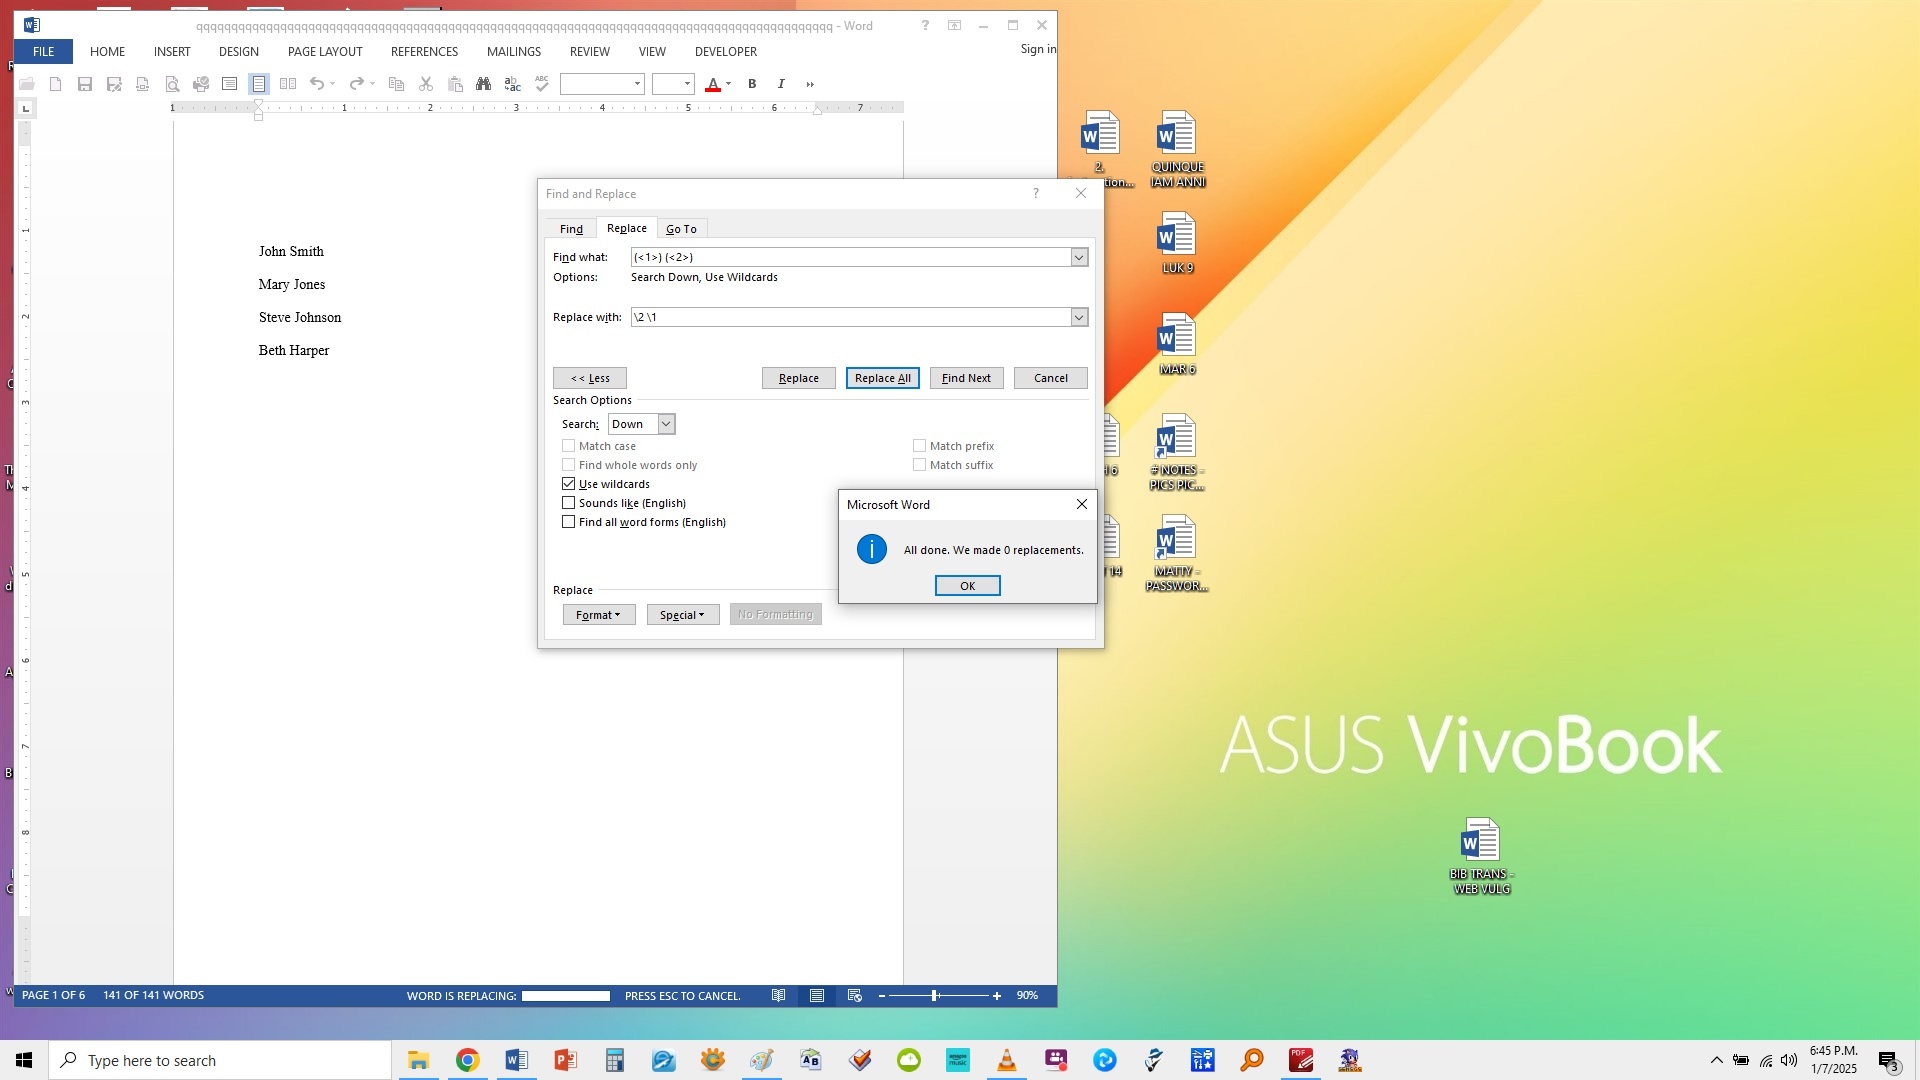This screenshot has width=1920, height=1080.
Task: Click the Spelling check ABC icon
Action: point(542,84)
